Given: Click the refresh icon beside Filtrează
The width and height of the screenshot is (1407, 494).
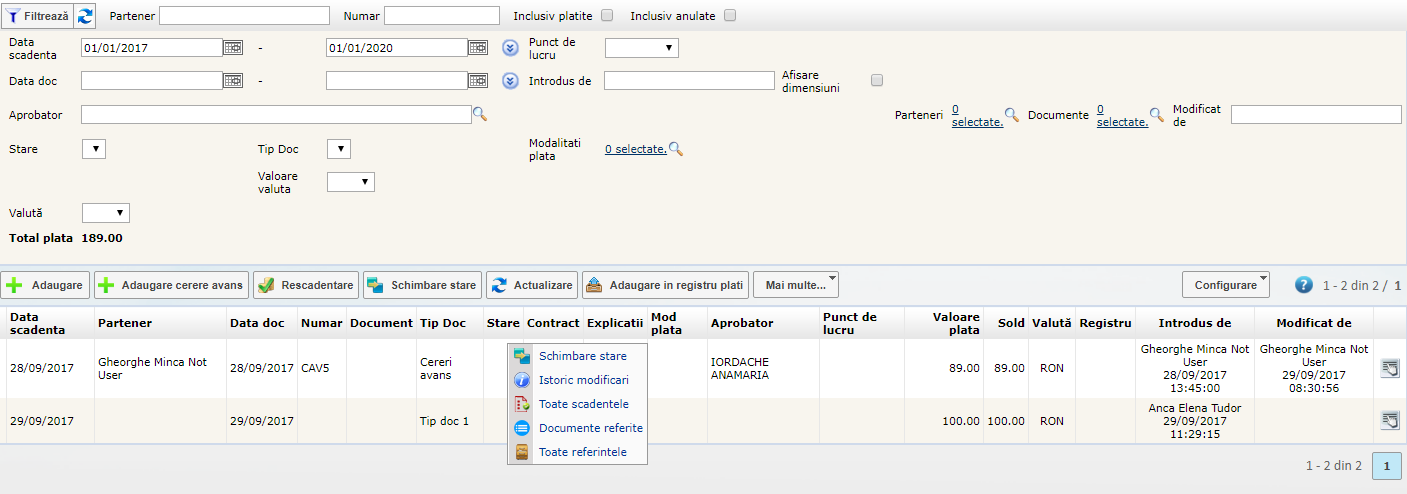Looking at the screenshot, I should click(x=86, y=16).
